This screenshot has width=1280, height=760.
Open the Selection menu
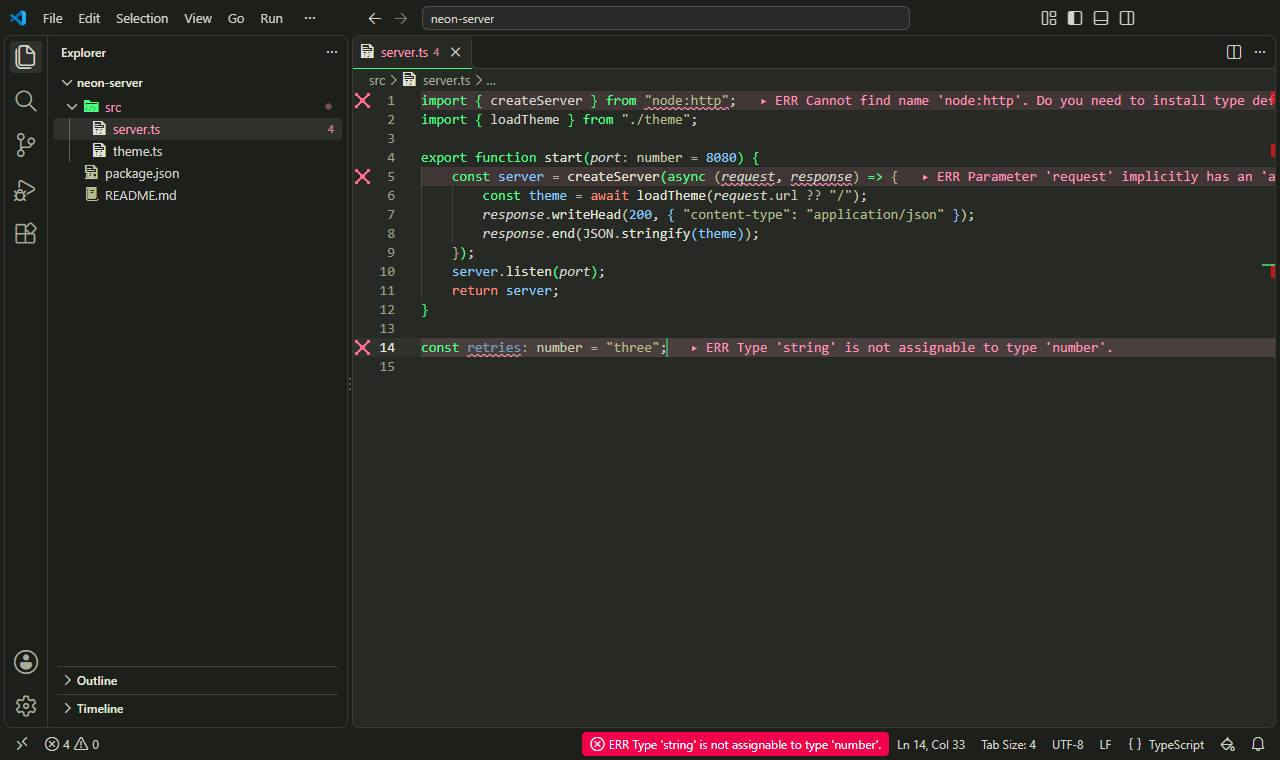point(142,18)
